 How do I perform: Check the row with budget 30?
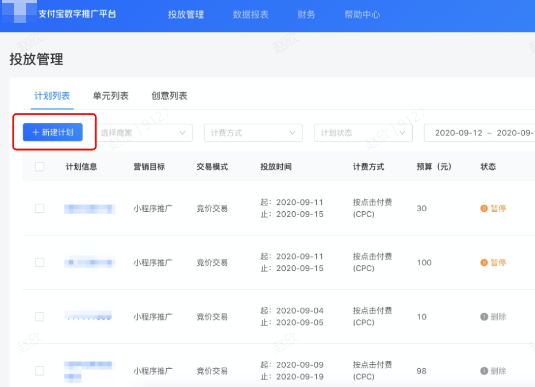pos(40,208)
